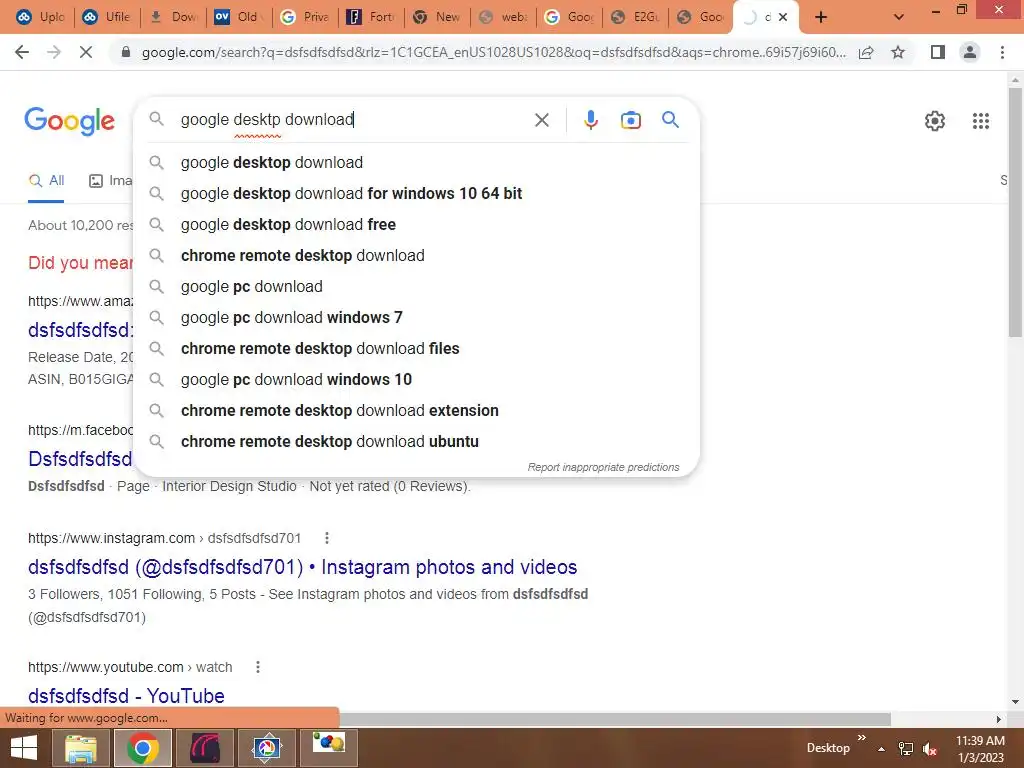Click the muted volume tray icon

point(930,749)
